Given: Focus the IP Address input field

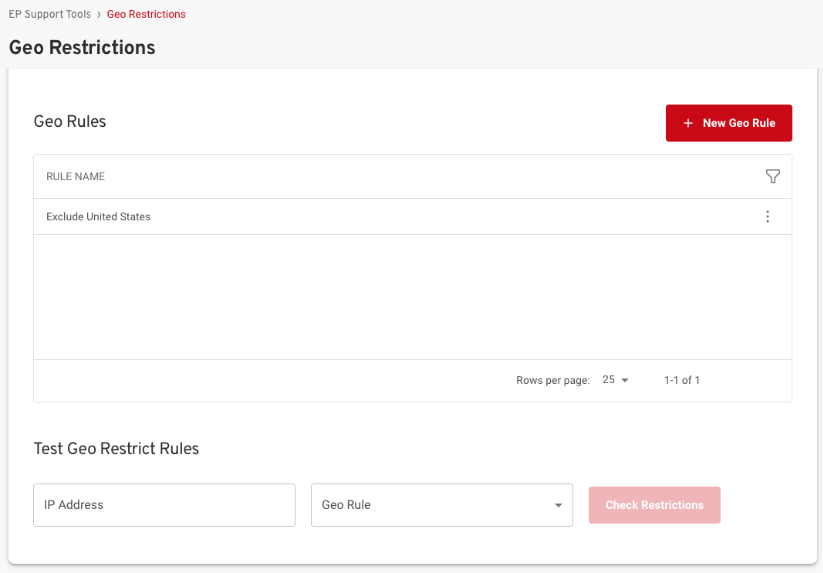Looking at the screenshot, I should click(164, 505).
